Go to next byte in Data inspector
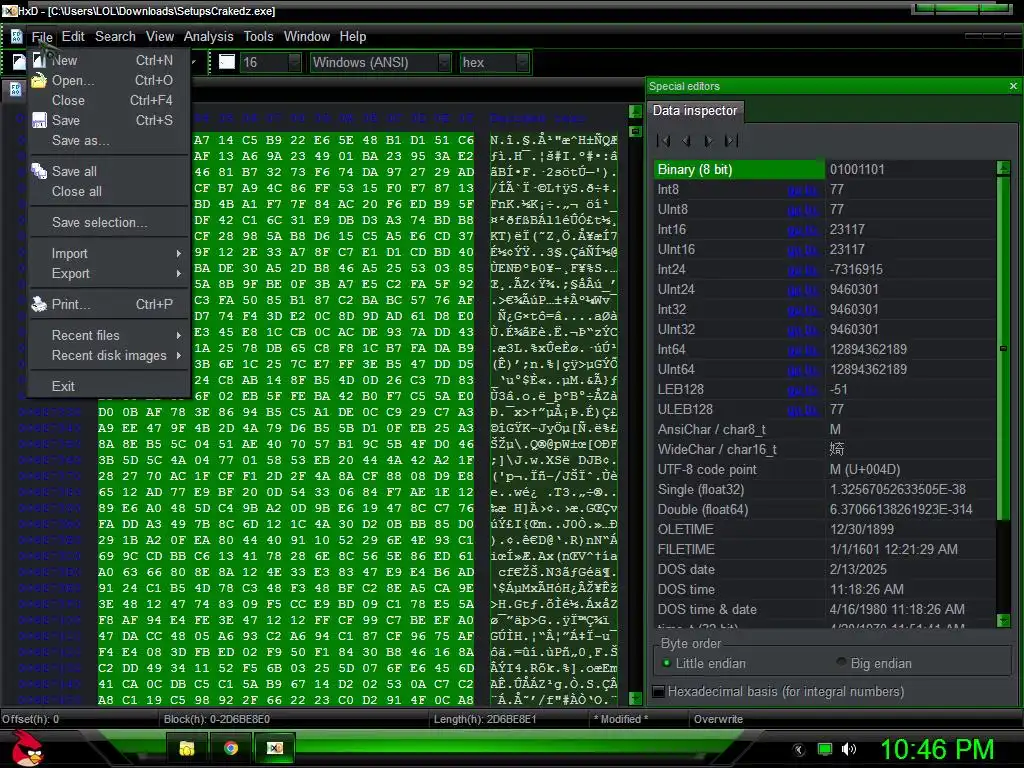The width and height of the screenshot is (1024, 768). (709, 140)
